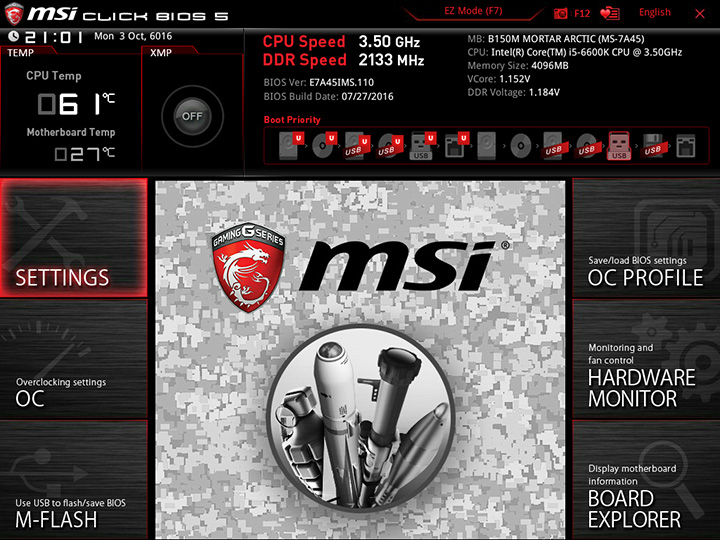Click the MSI Gaming G Series shield logo
The height and width of the screenshot is (540, 720).
[x=248, y=267]
